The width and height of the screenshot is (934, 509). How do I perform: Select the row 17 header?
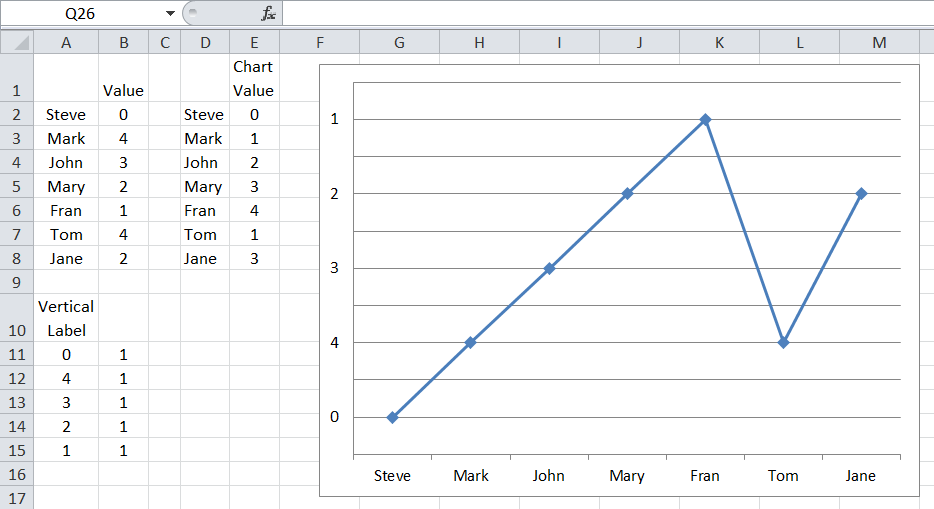click(16, 498)
